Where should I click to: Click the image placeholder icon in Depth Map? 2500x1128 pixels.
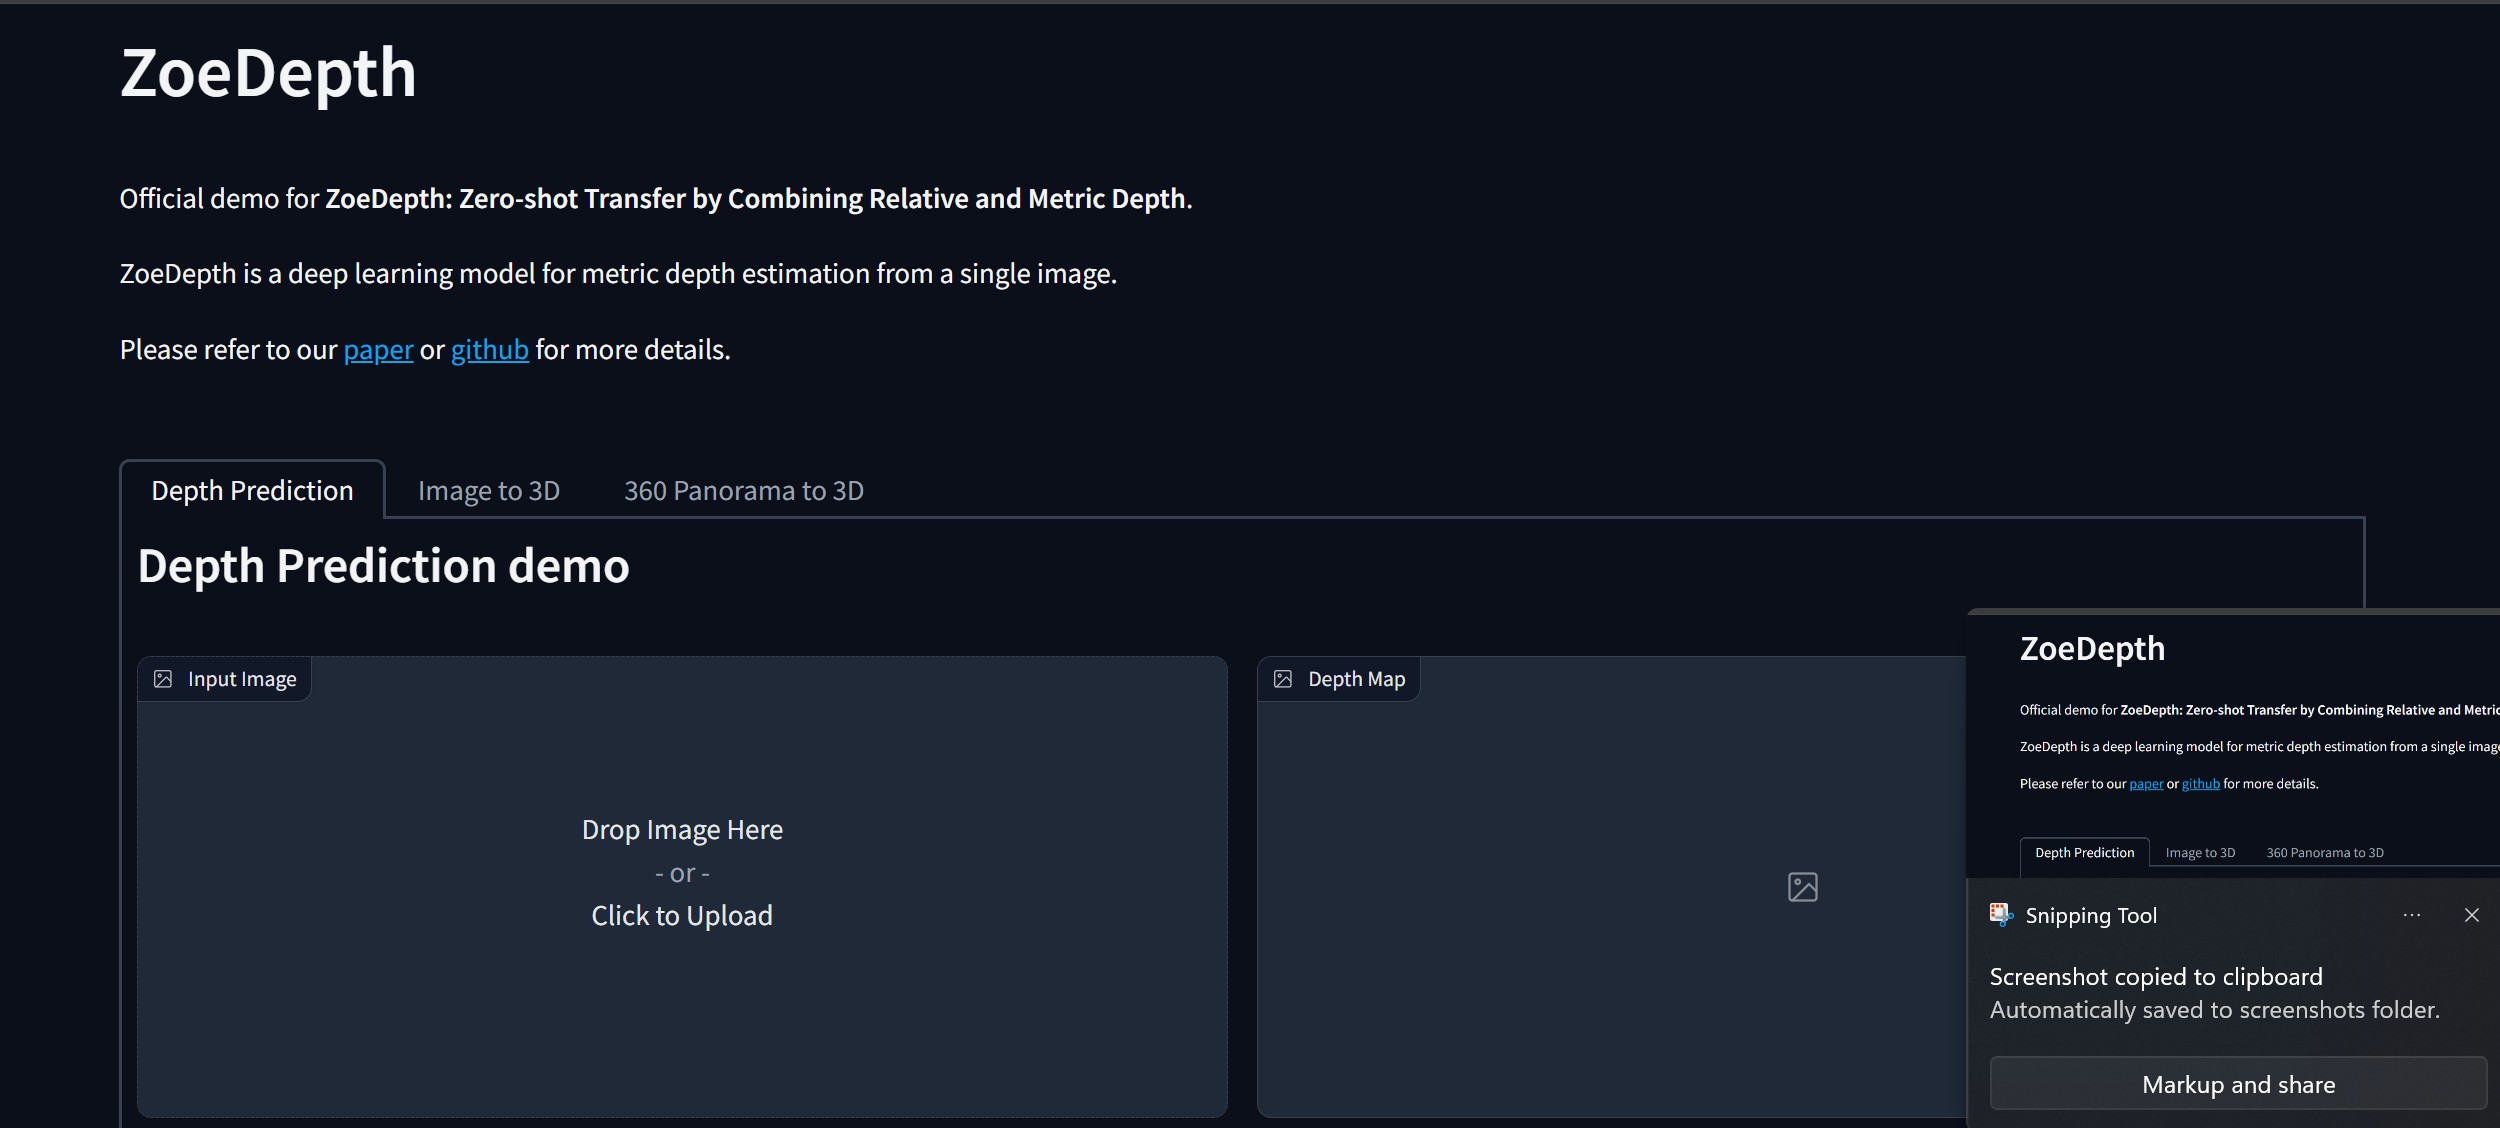point(1802,886)
